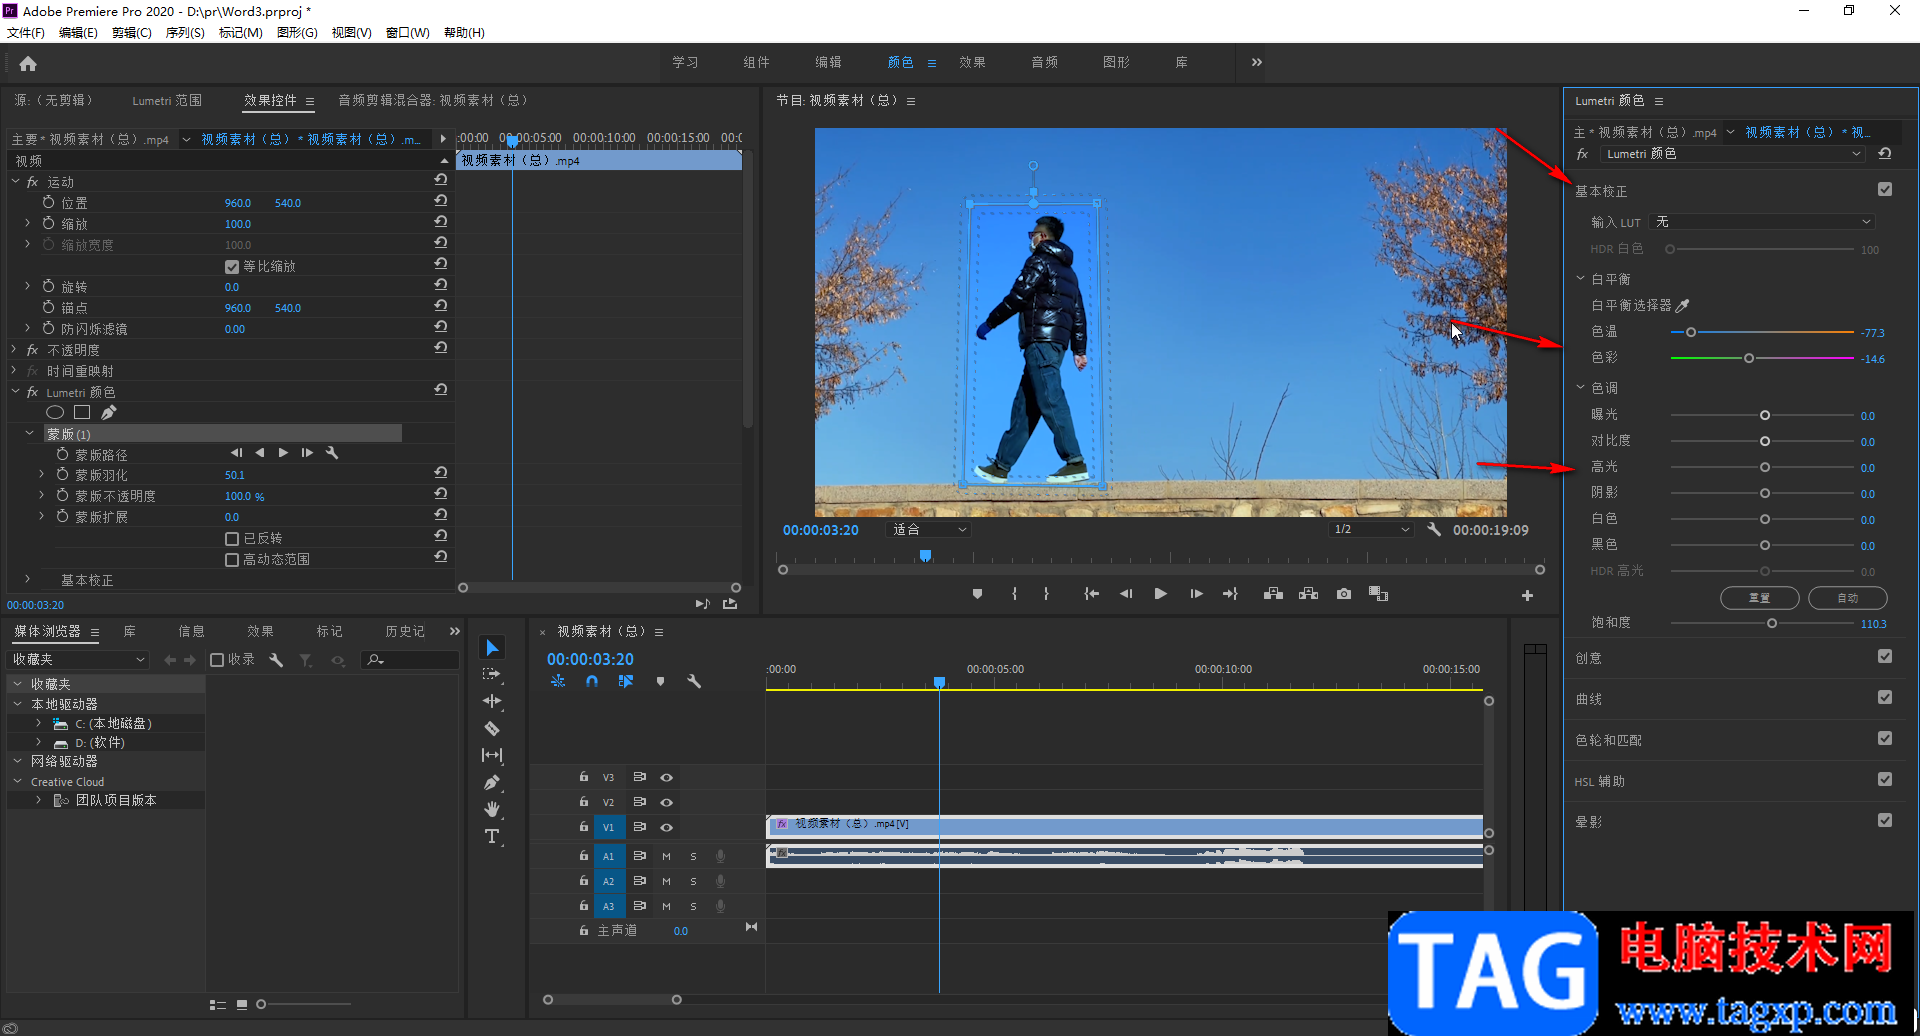The image size is (1920, 1036).
Task: Open the Sequence menu
Action: [x=184, y=33]
